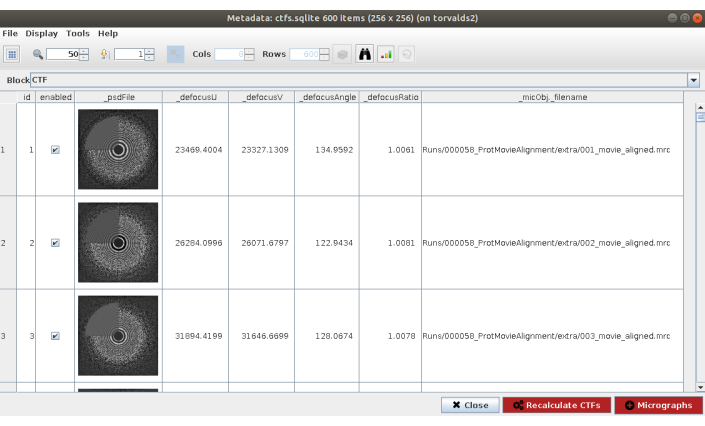Expand the Block CTF dropdown arrow
705x426 pixels.
coord(693,80)
